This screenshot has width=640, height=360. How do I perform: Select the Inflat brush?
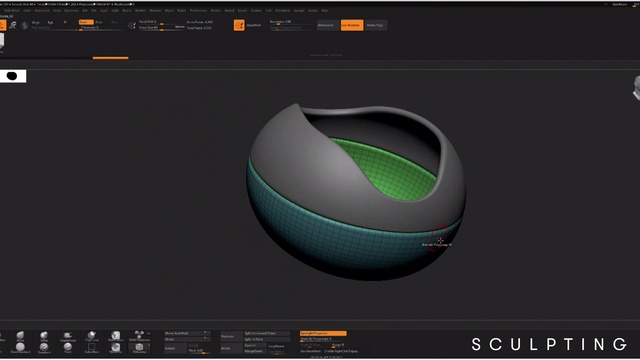coord(44,337)
